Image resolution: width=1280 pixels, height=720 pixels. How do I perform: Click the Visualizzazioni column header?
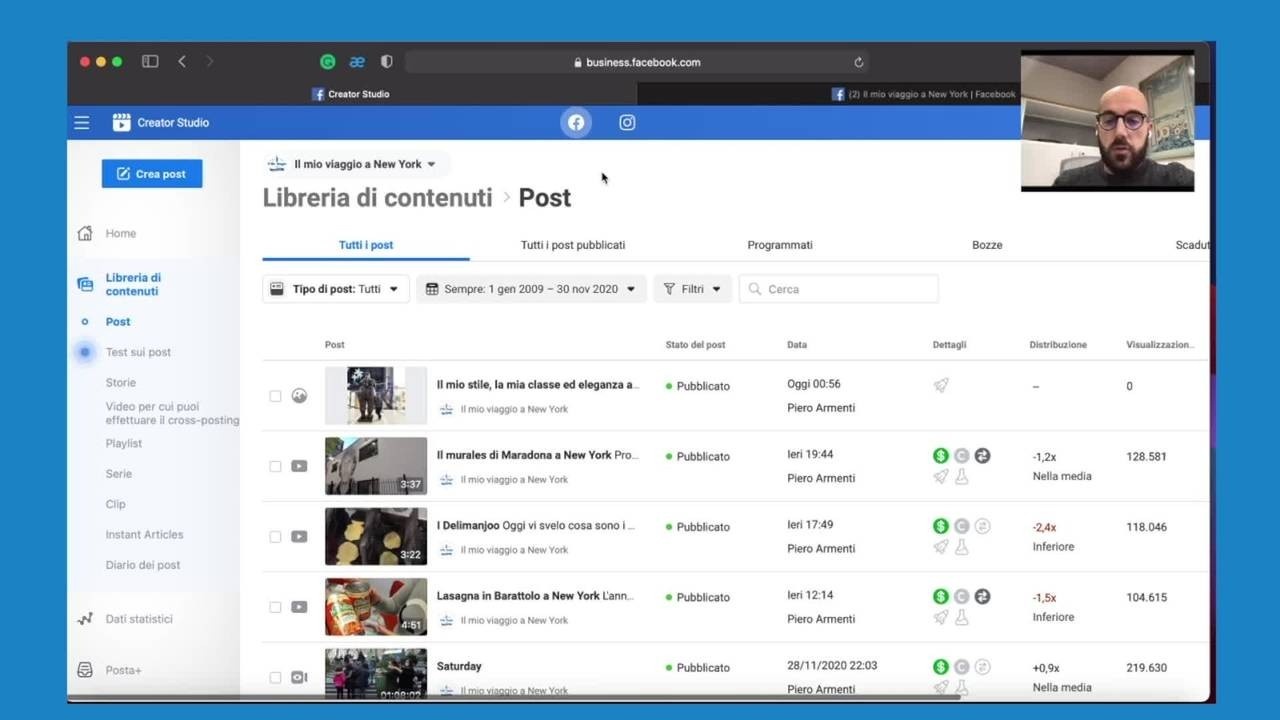1160,345
